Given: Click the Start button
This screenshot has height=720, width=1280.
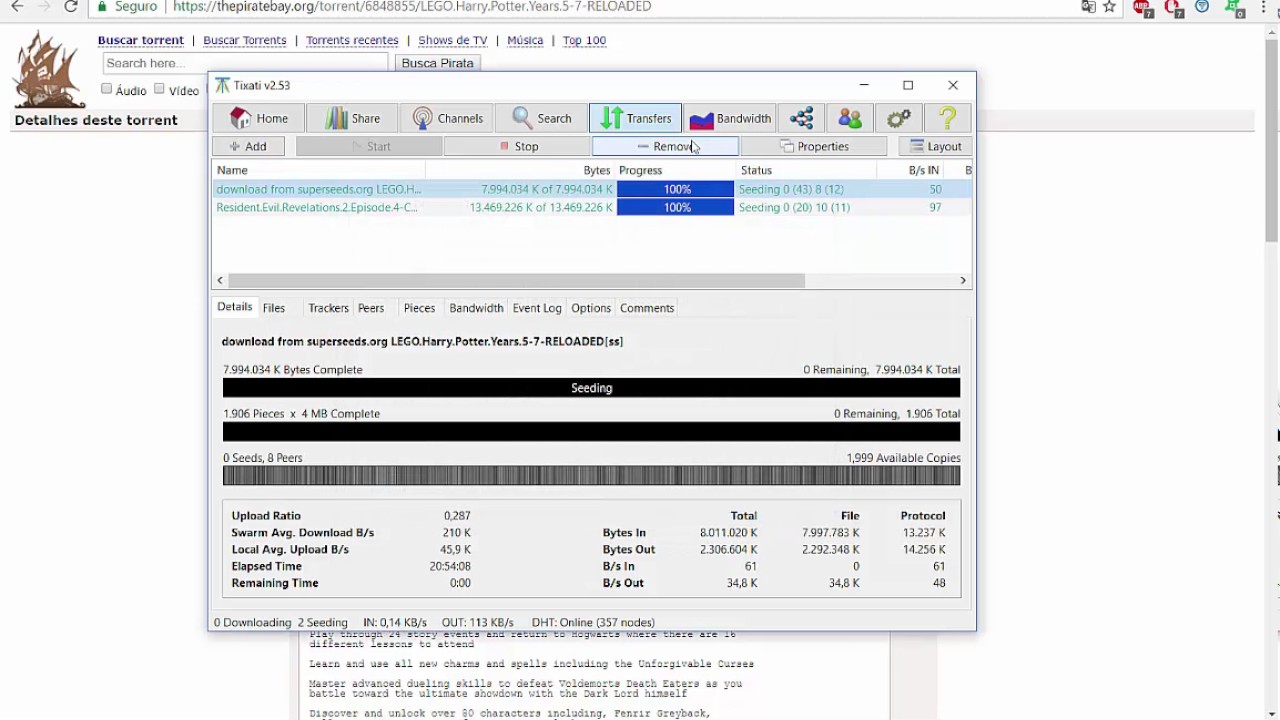Looking at the screenshot, I should [370, 146].
